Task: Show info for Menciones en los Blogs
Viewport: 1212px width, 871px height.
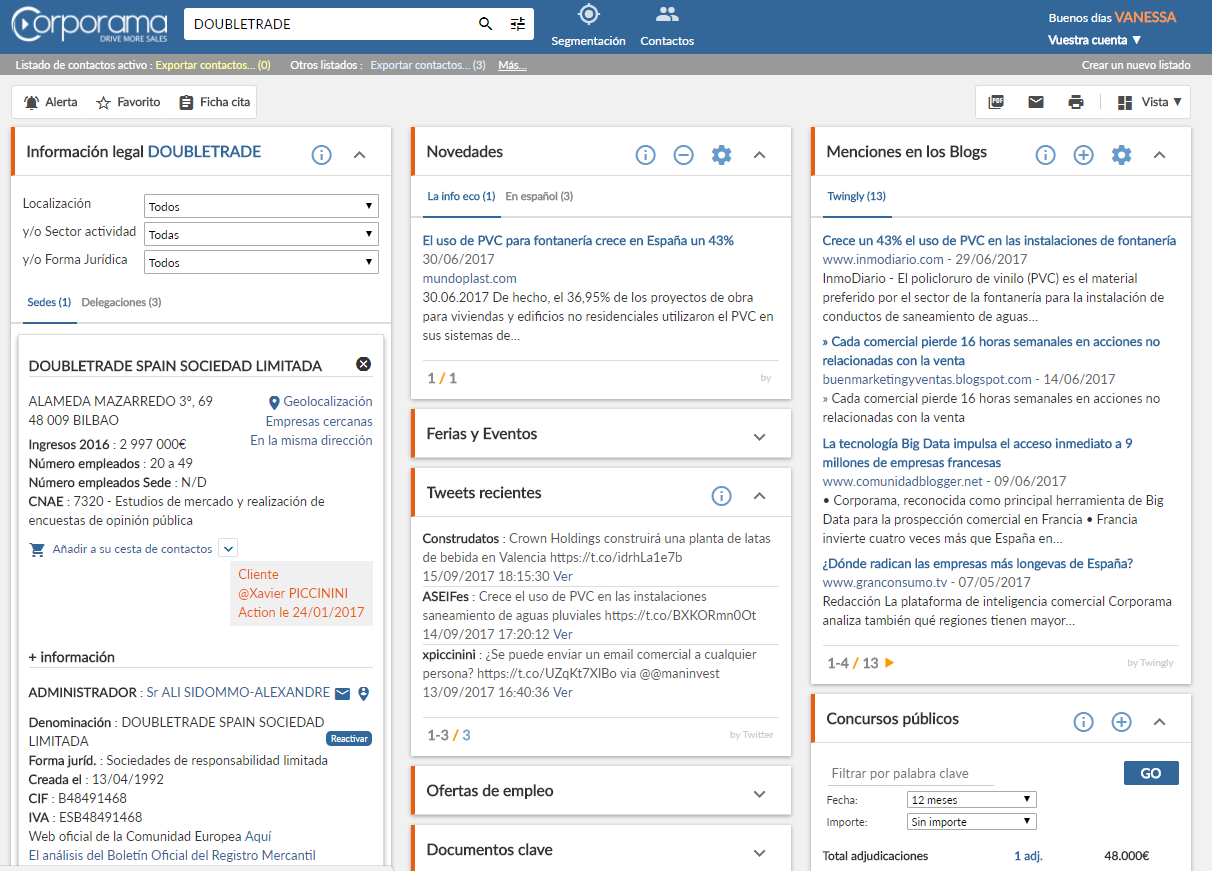Action: 1045,155
